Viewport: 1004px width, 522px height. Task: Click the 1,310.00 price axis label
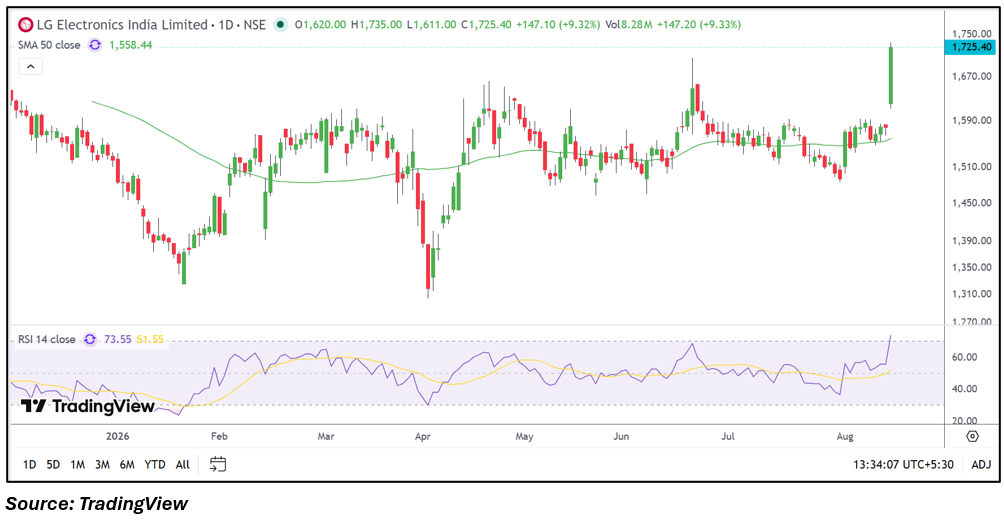[x=972, y=295]
